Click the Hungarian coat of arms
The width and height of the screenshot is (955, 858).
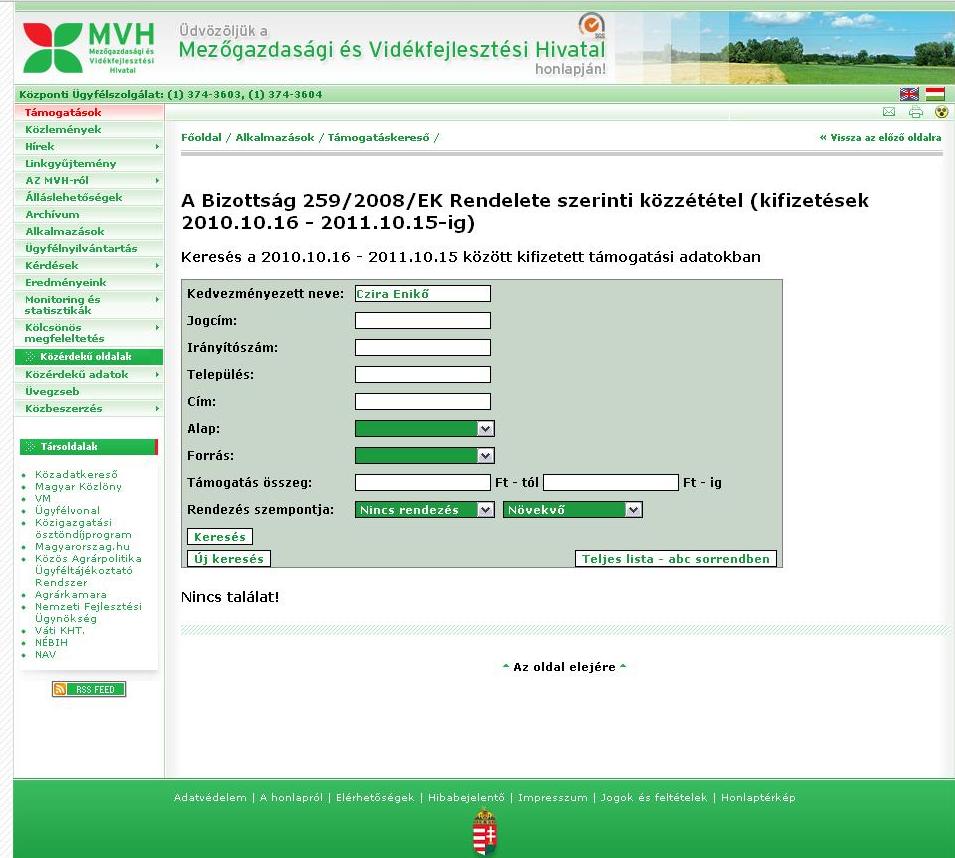click(485, 832)
